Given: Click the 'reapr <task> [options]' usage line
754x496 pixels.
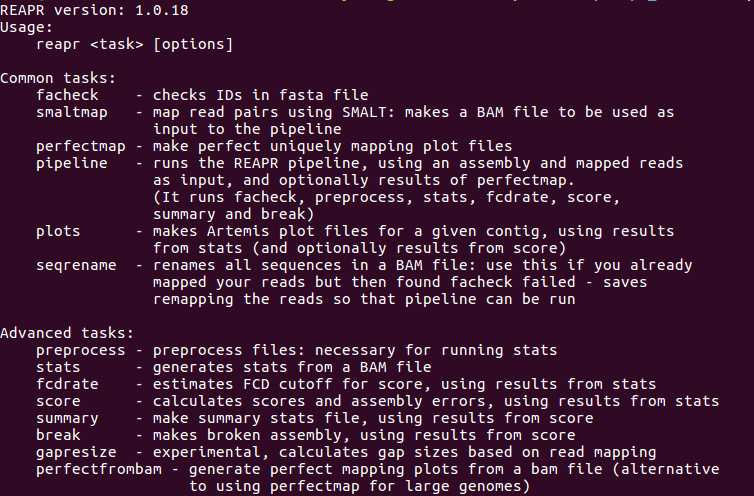Looking at the screenshot, I should click(x=135, y=45).
